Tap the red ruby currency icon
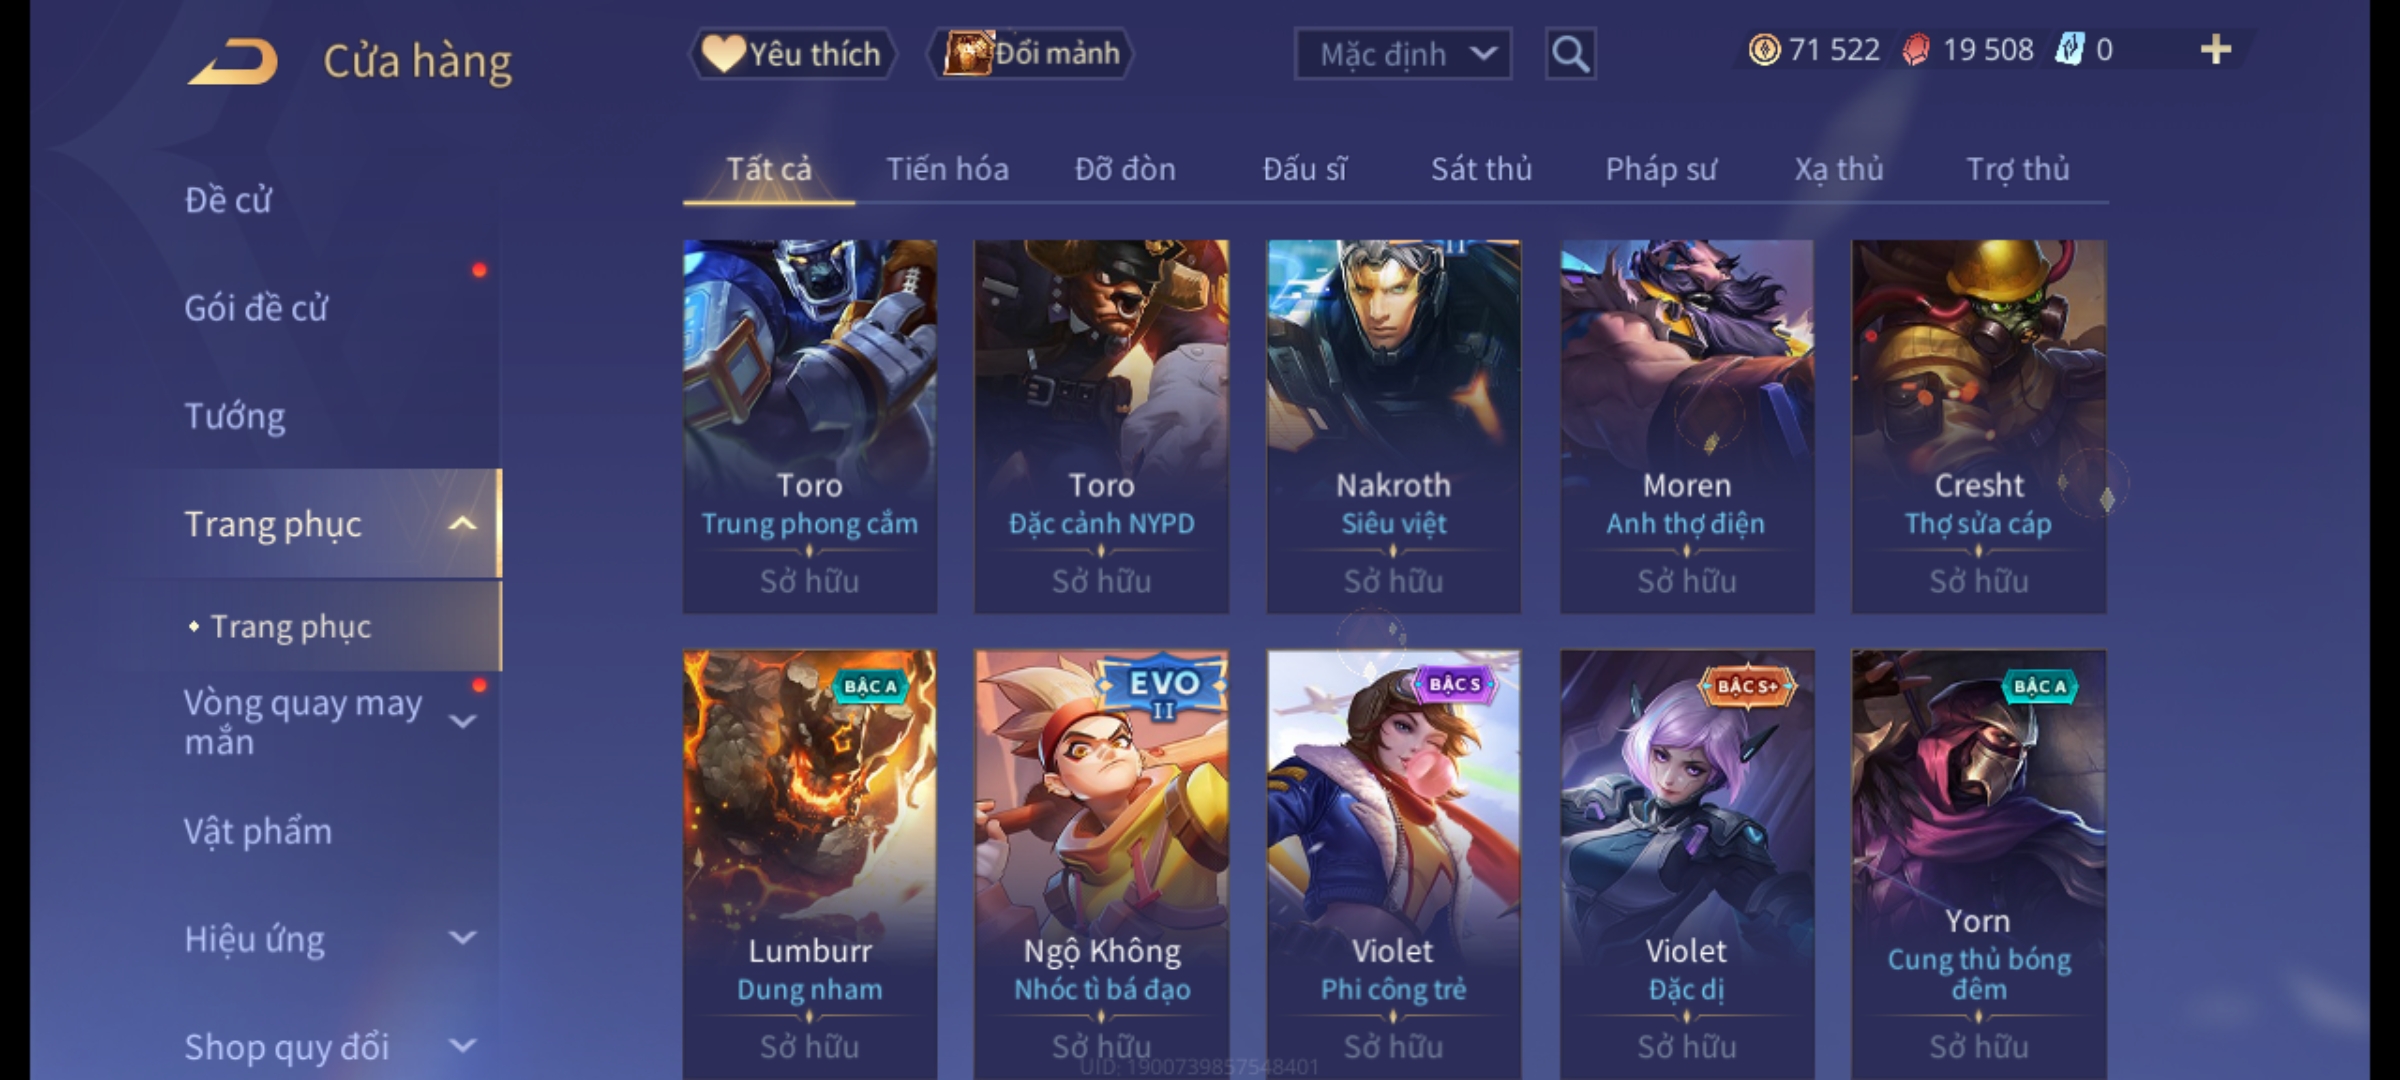This screenshot has width=2400, height=1080. (x=1916, y=50)
